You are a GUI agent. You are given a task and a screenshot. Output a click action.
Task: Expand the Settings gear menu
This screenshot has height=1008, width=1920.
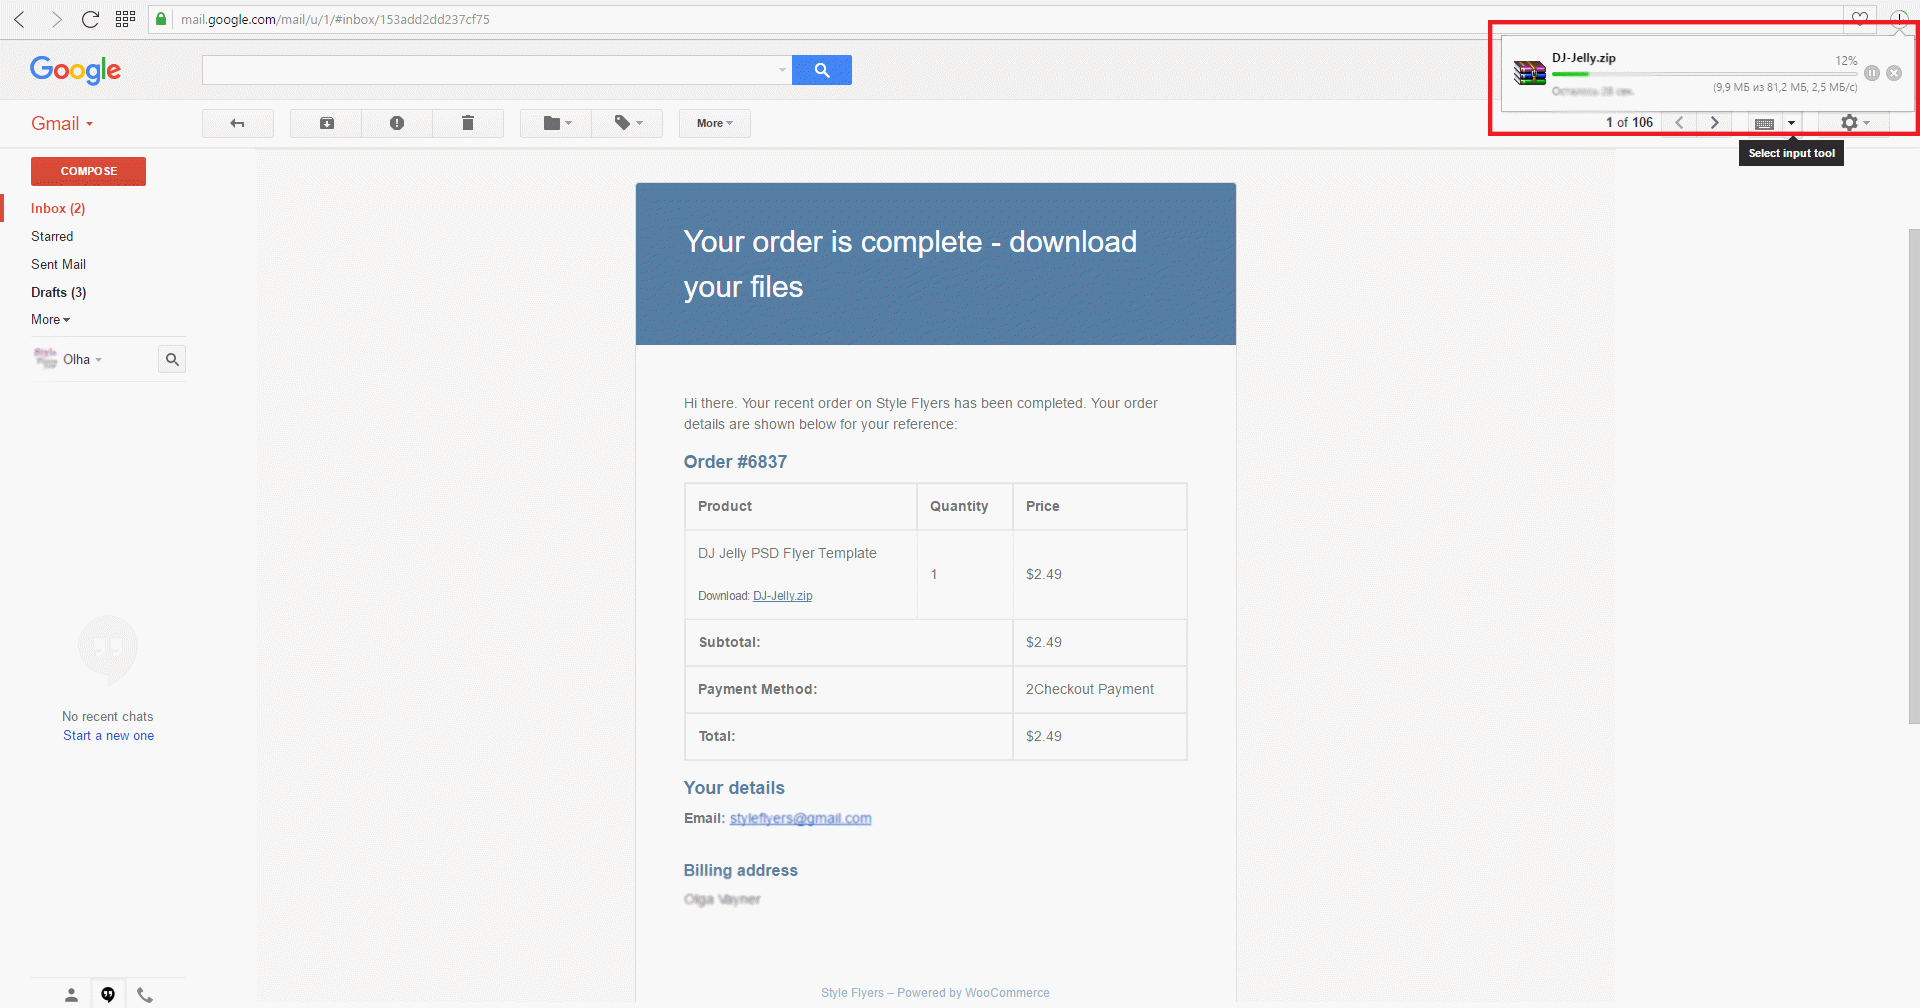coord(1854,123)
